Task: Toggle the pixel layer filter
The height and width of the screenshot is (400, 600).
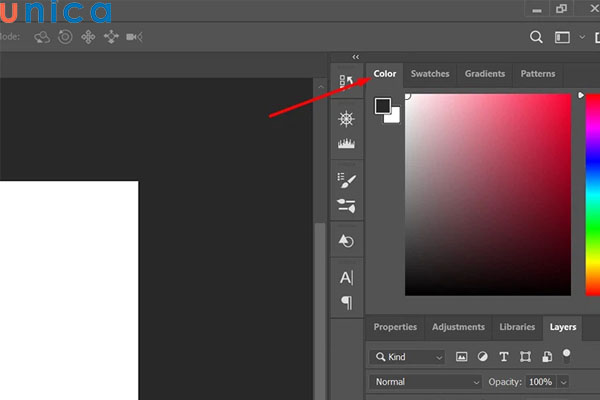Action: [x=462, y=357]
